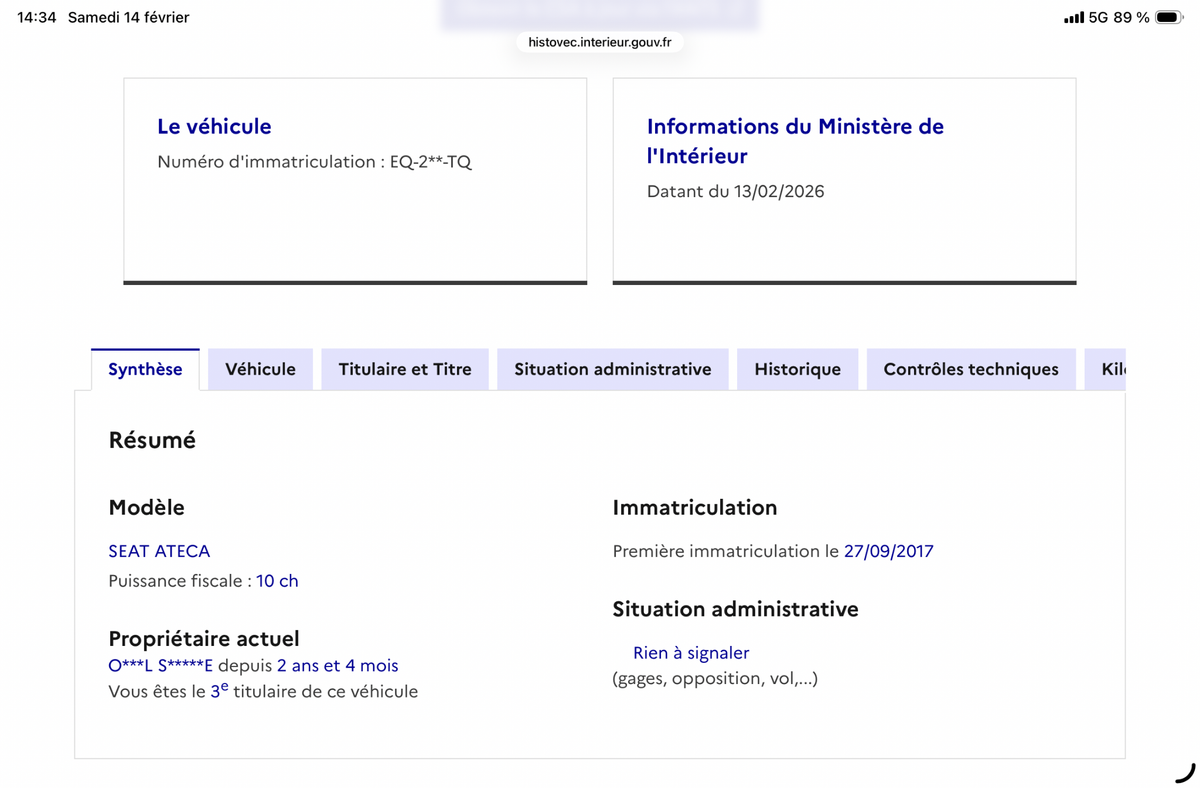The height and width of the screenshot is (788, 1200).
Task: Select the Synthèse tab
Action: [x=145, y=369]
